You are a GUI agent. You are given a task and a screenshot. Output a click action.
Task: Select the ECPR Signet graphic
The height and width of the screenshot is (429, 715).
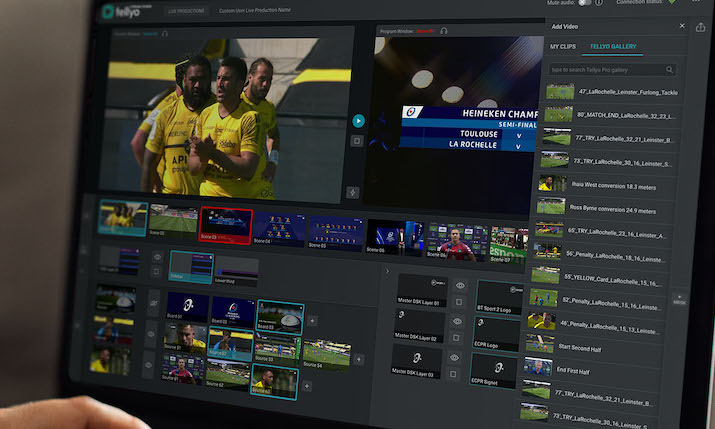[x=493, y=371]
